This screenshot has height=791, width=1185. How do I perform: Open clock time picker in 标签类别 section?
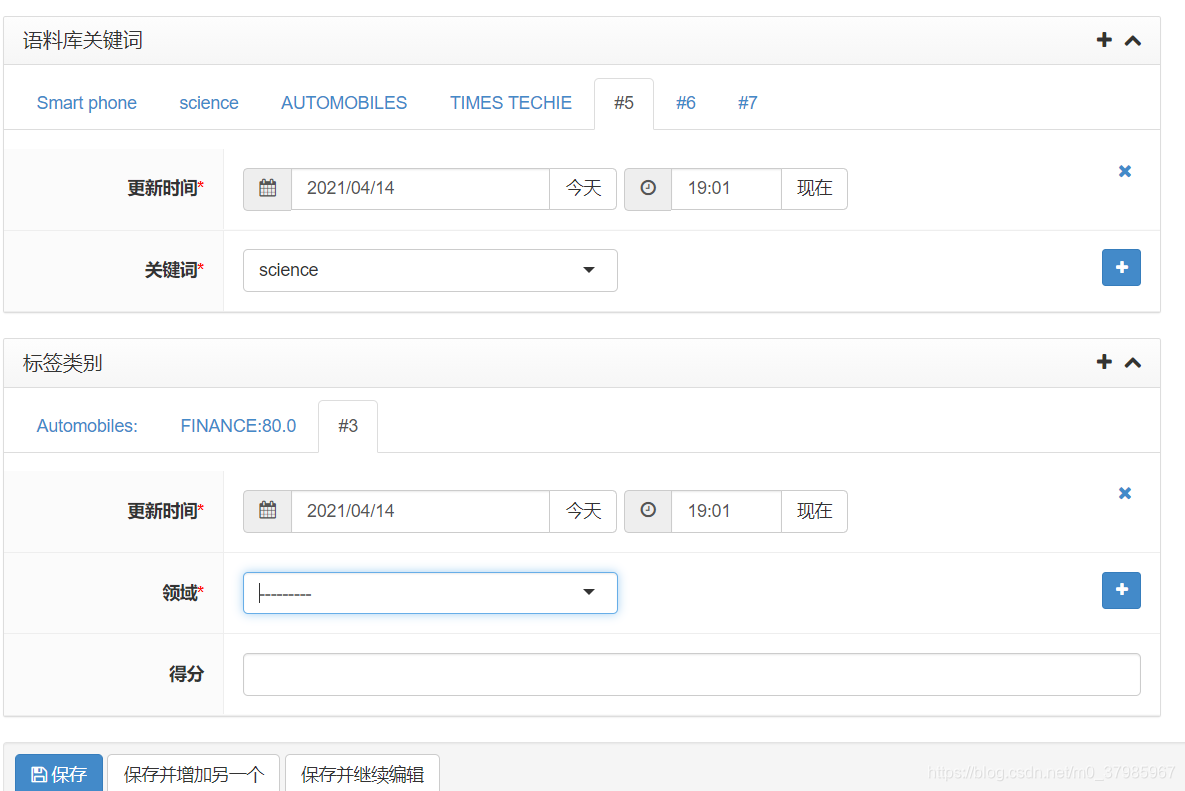[648, 511]
